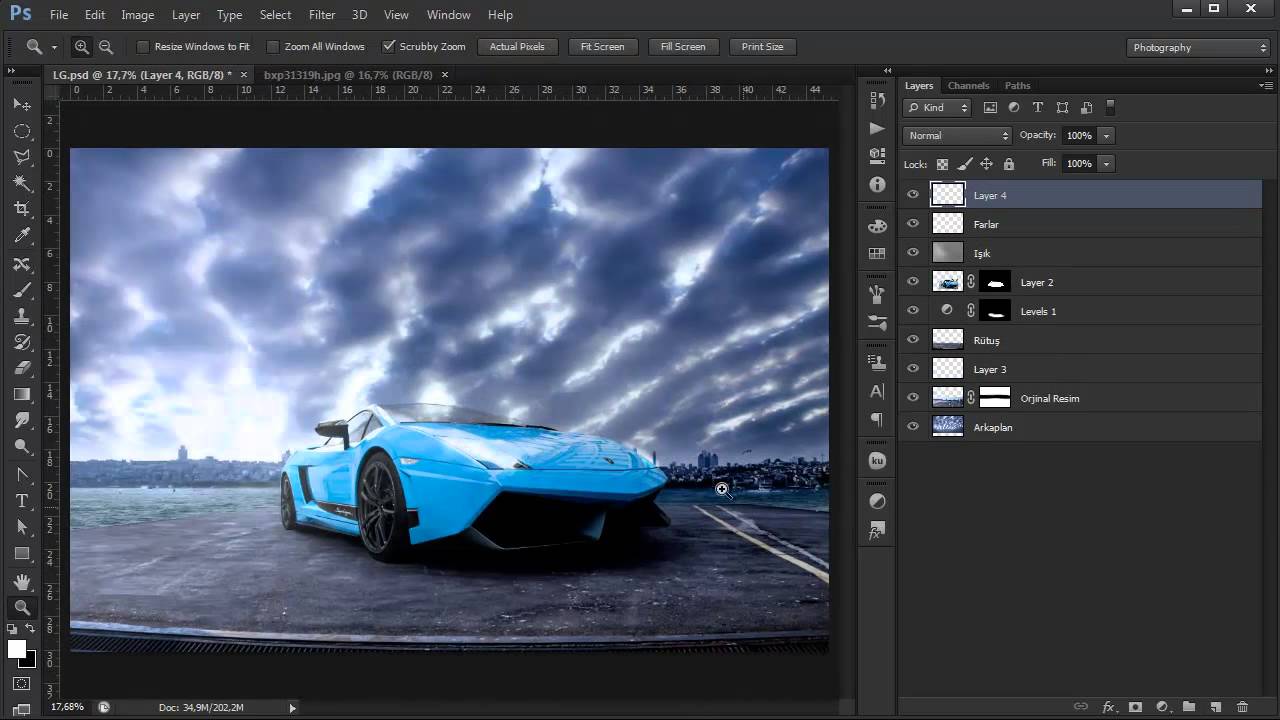1280x720 pixels.
Task: Disable the Scrubby Zoom checkbox
Action: click(x=389, y=47)
